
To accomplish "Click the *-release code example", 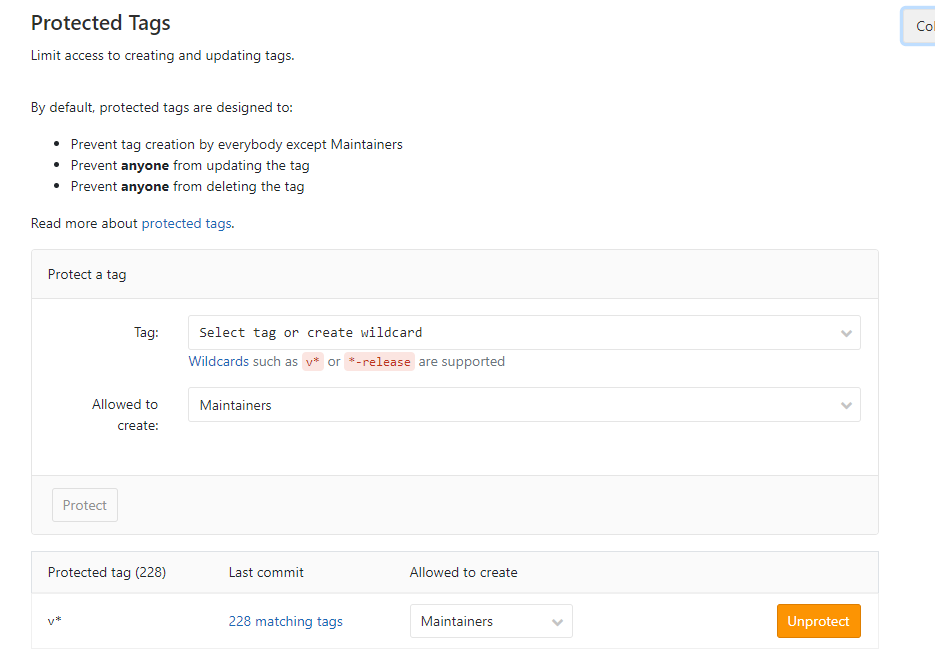I will (x=379, y=362).
